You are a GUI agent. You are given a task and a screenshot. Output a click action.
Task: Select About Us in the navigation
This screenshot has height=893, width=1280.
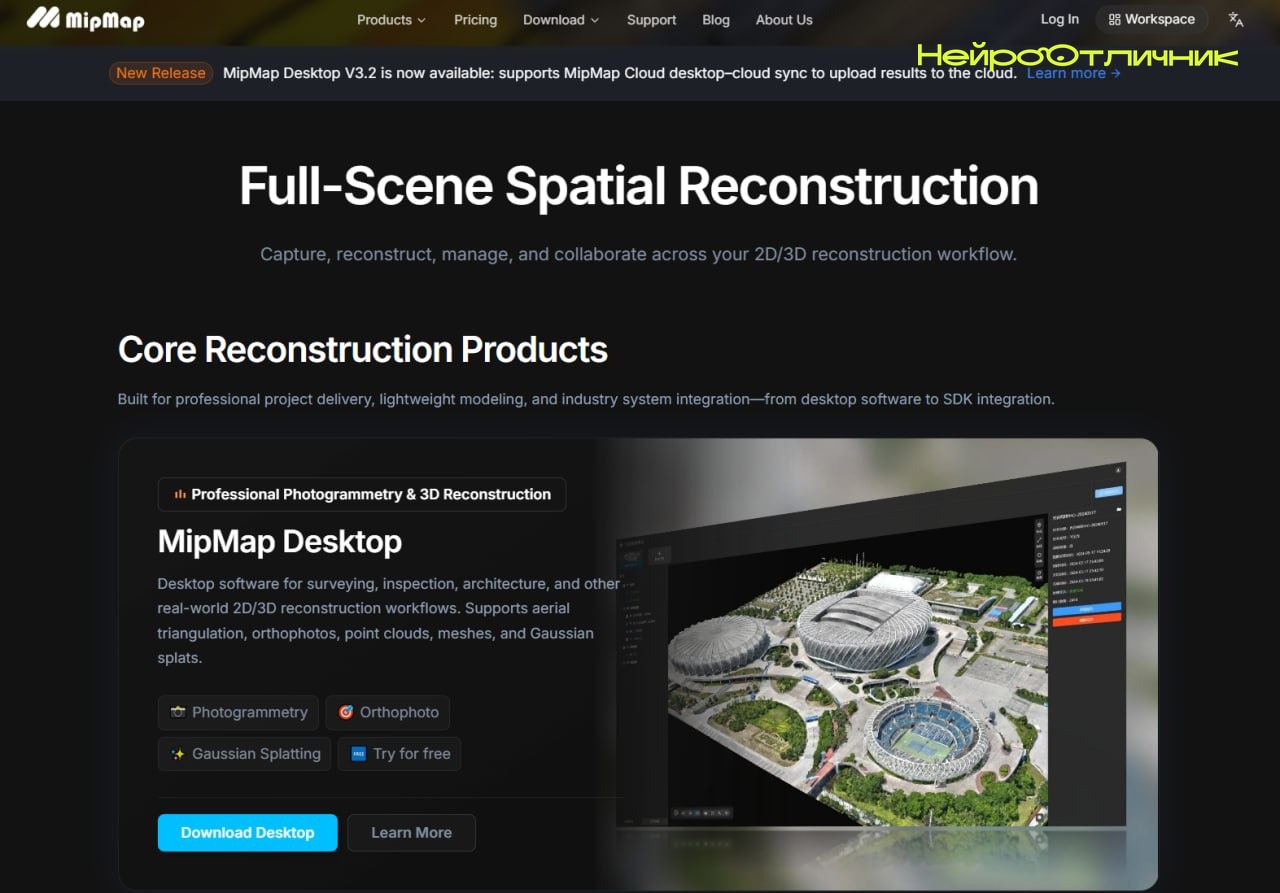(784, 20)
